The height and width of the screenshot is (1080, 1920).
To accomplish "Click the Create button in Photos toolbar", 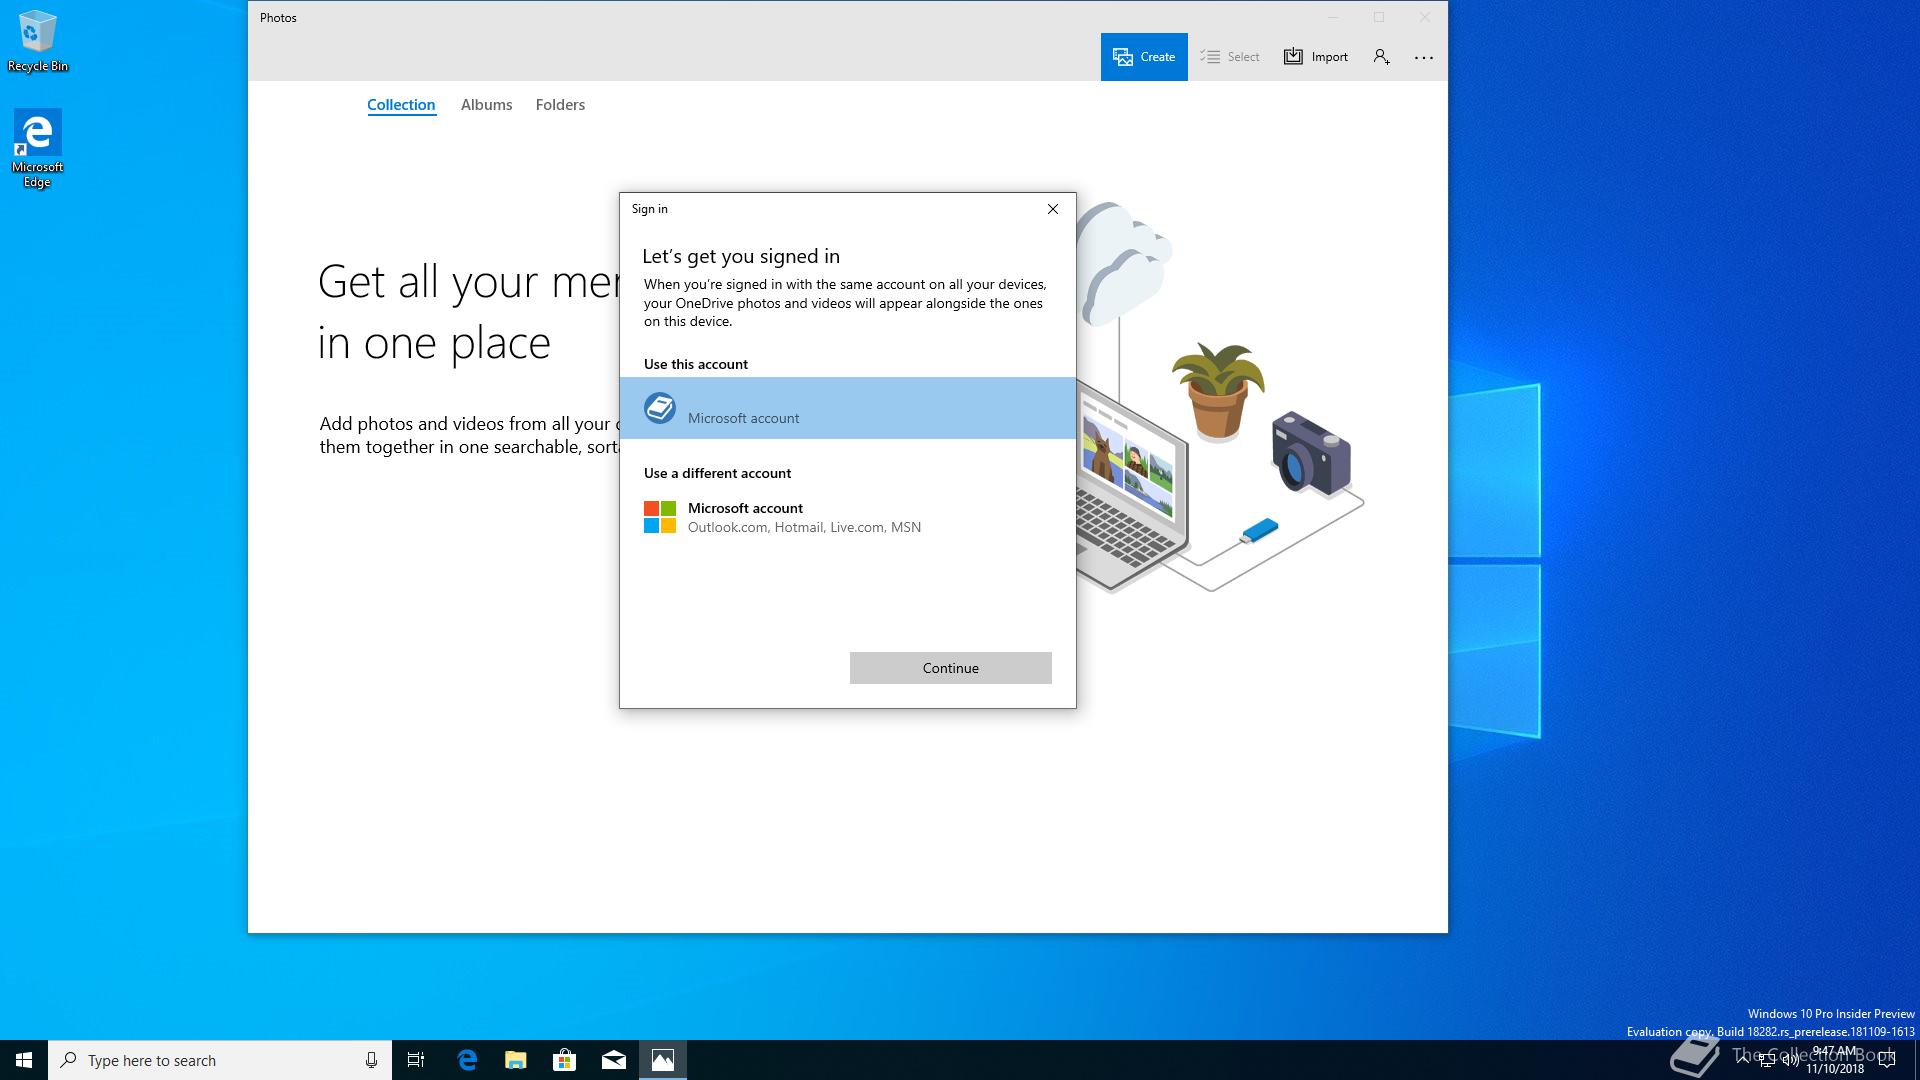I will (x=1144, y=57).
